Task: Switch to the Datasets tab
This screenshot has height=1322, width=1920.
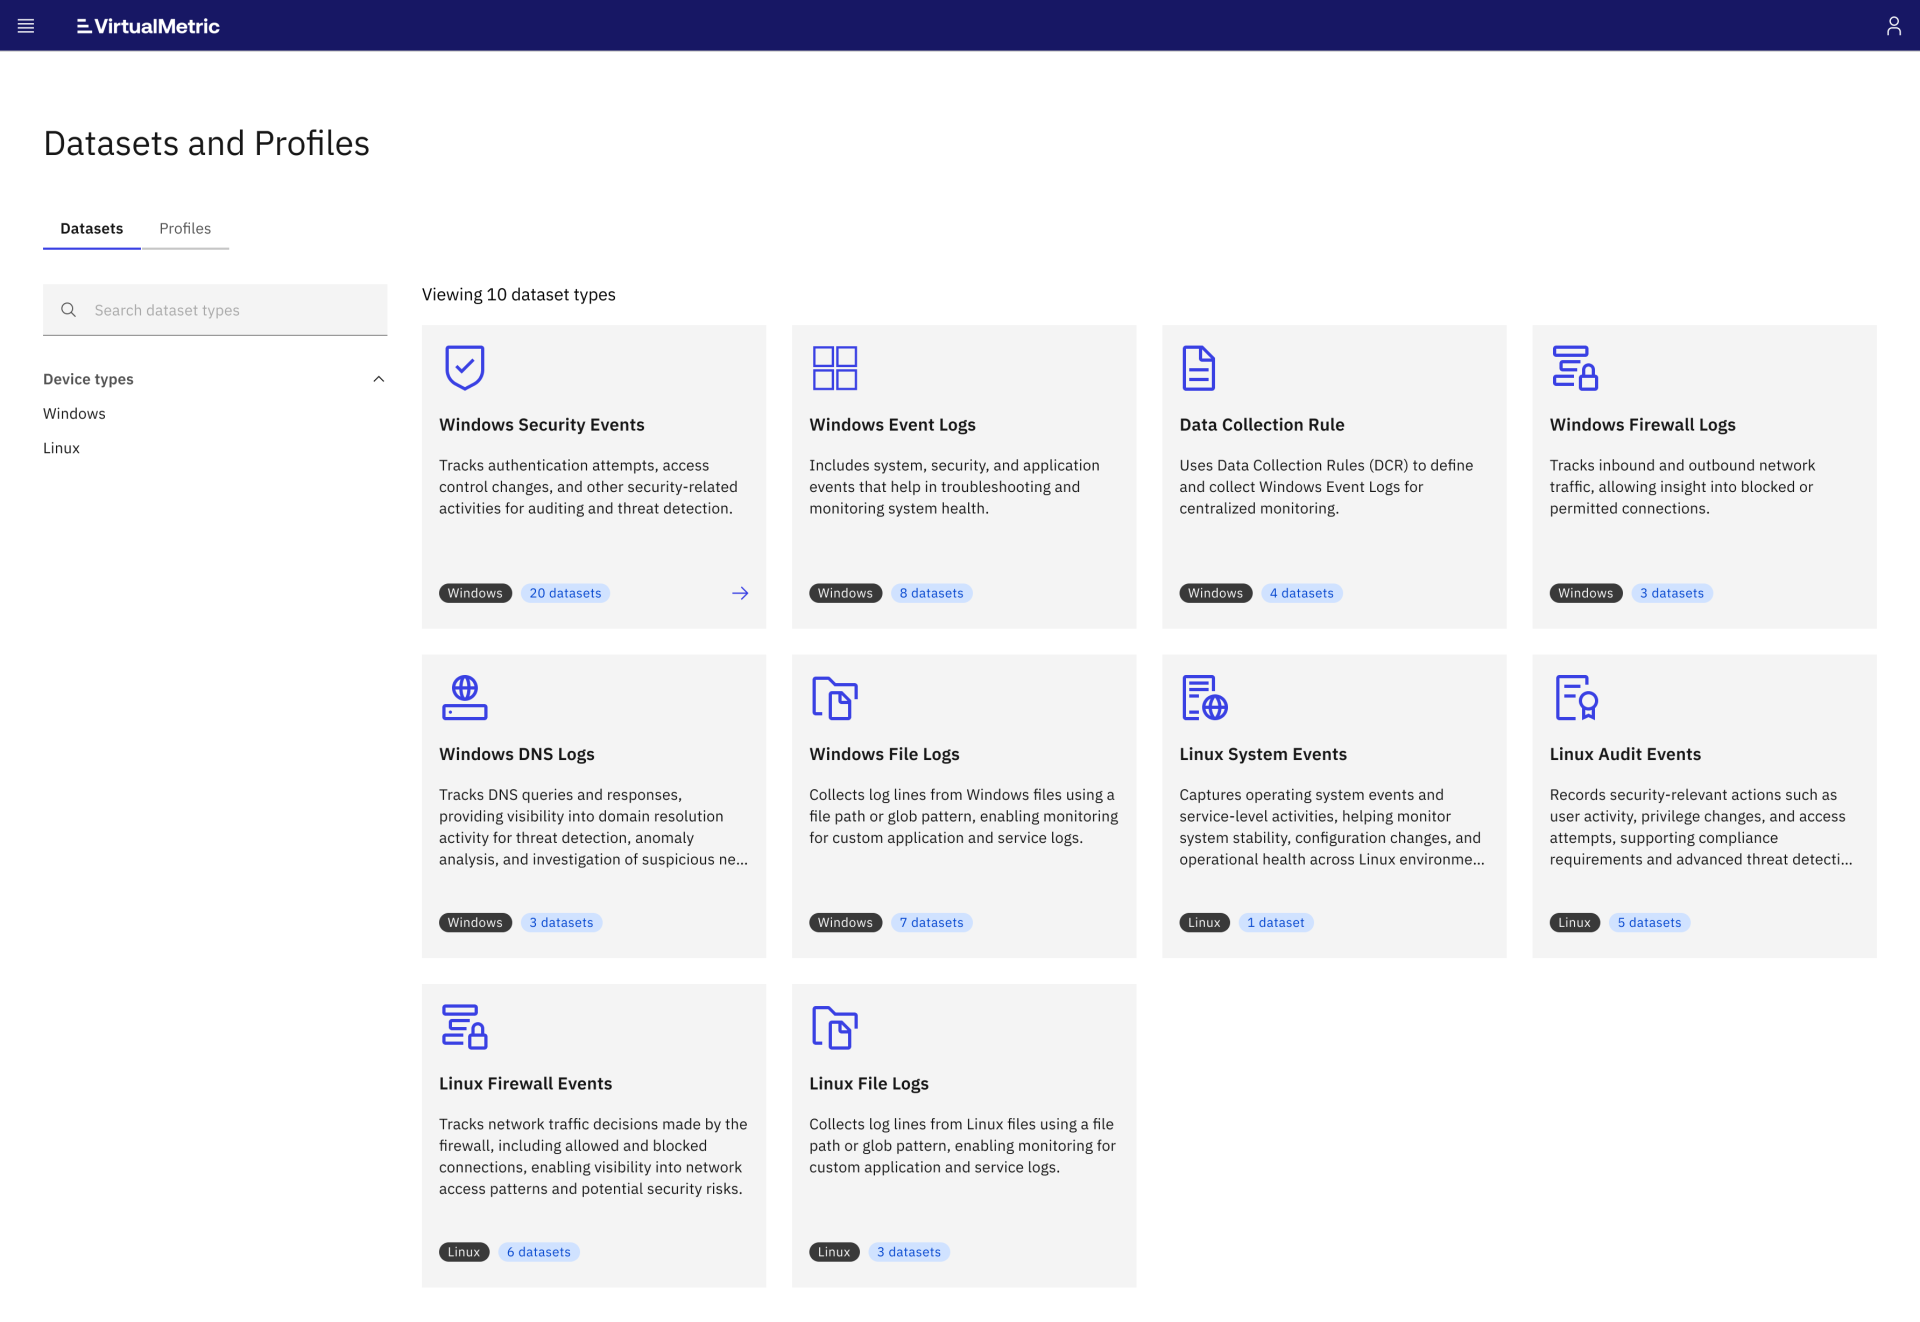Action: pyautogui.click(x=91, y=228)
